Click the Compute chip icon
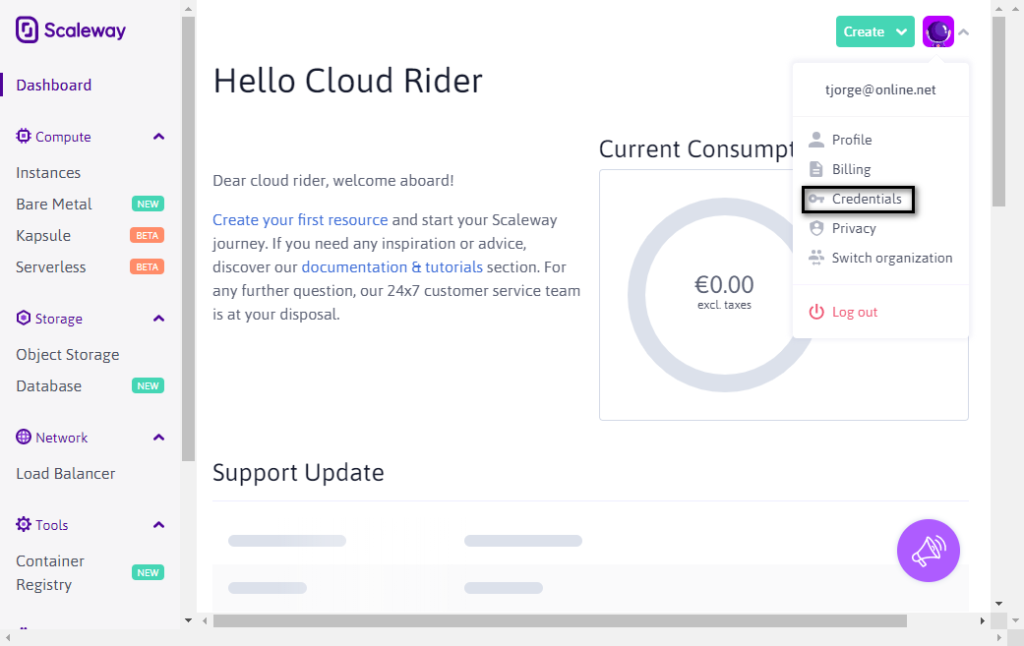 pyautogui.click(x=24, y=136)
